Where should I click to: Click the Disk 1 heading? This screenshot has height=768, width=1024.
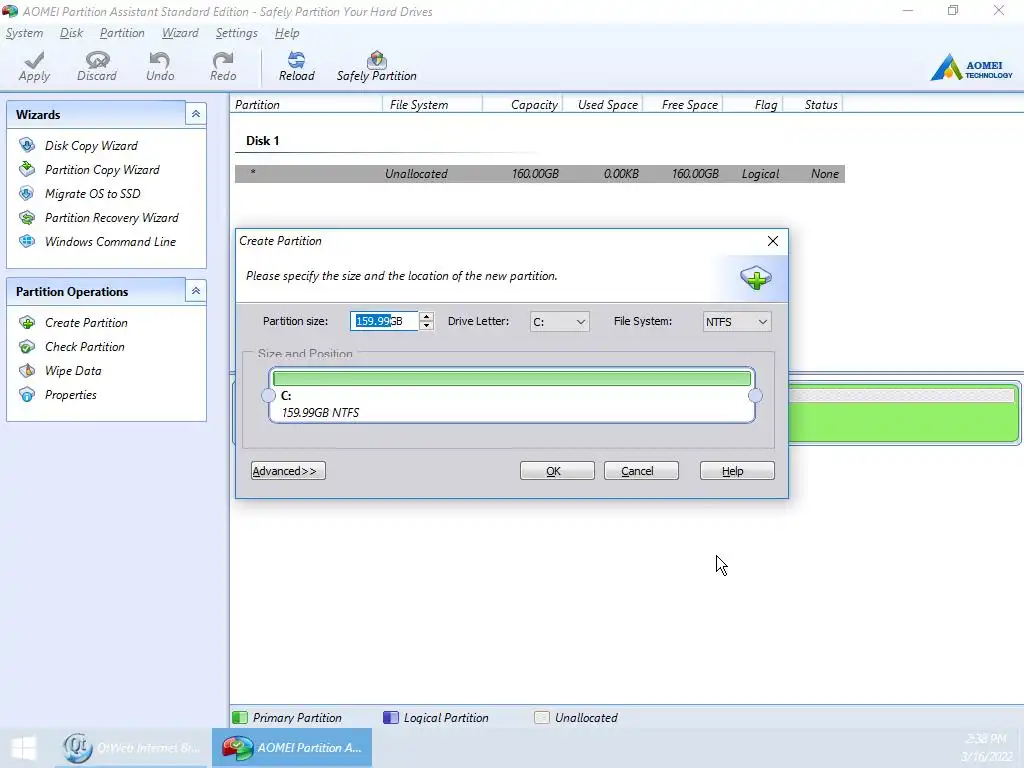(x=263, y=141)
